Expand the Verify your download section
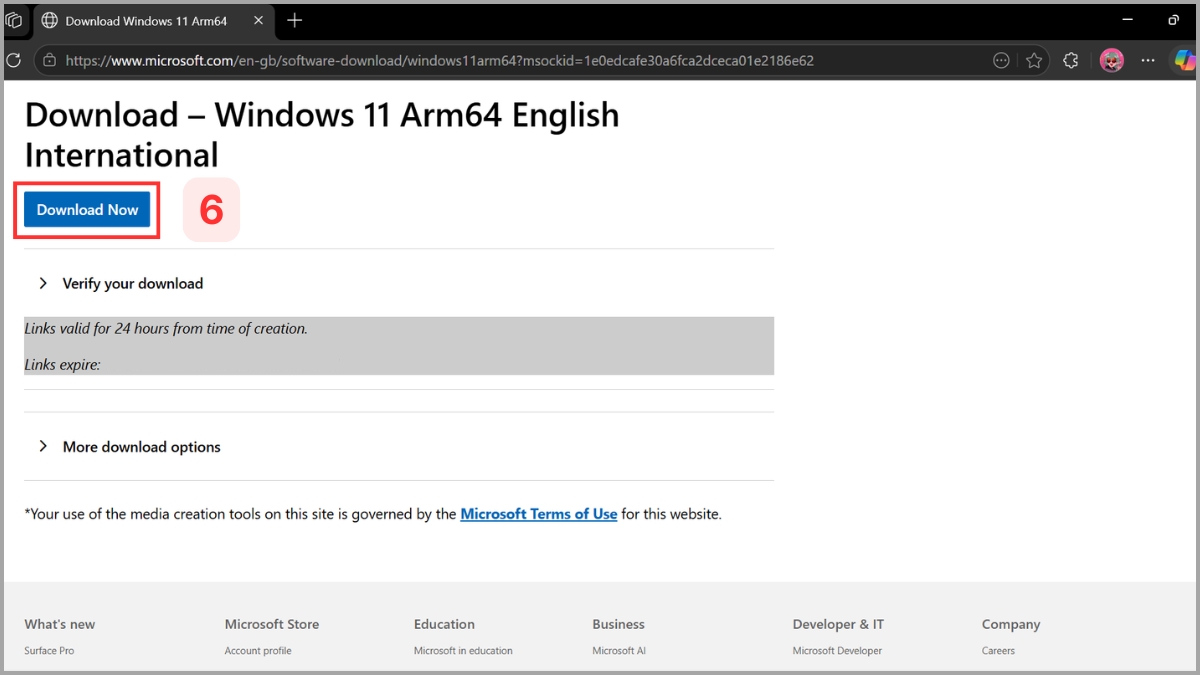The image size is (1200, 675). (x=132, y=283)
